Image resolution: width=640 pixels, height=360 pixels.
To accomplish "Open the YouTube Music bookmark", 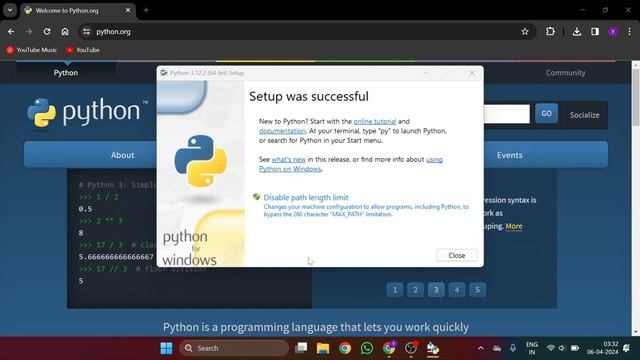I will click(32, 50).
